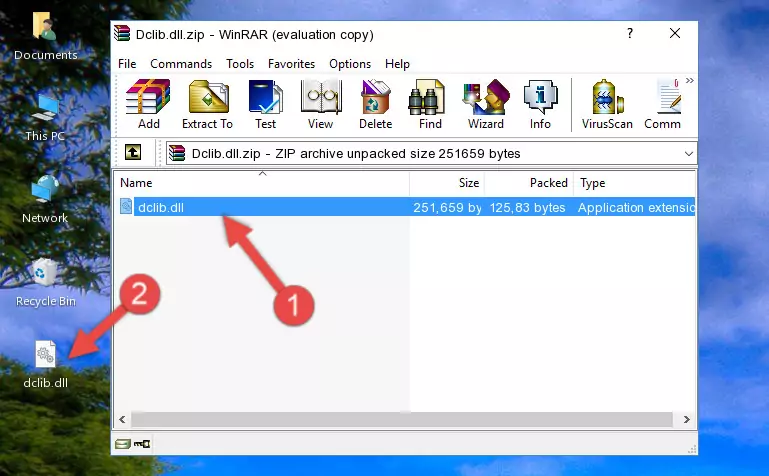Sort list by Packed column

coord(529,183)
